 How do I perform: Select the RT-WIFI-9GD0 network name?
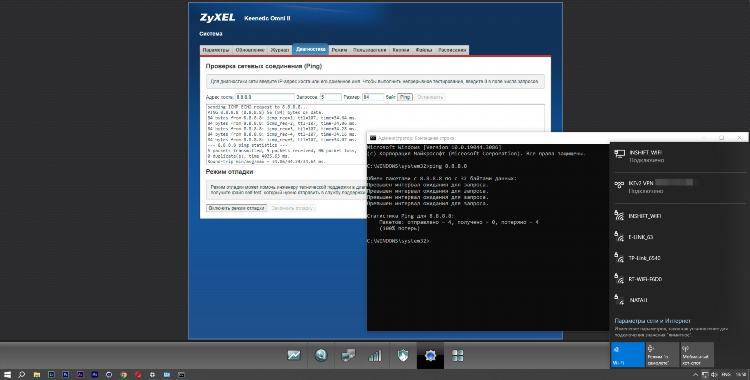[x=645, y=279]
